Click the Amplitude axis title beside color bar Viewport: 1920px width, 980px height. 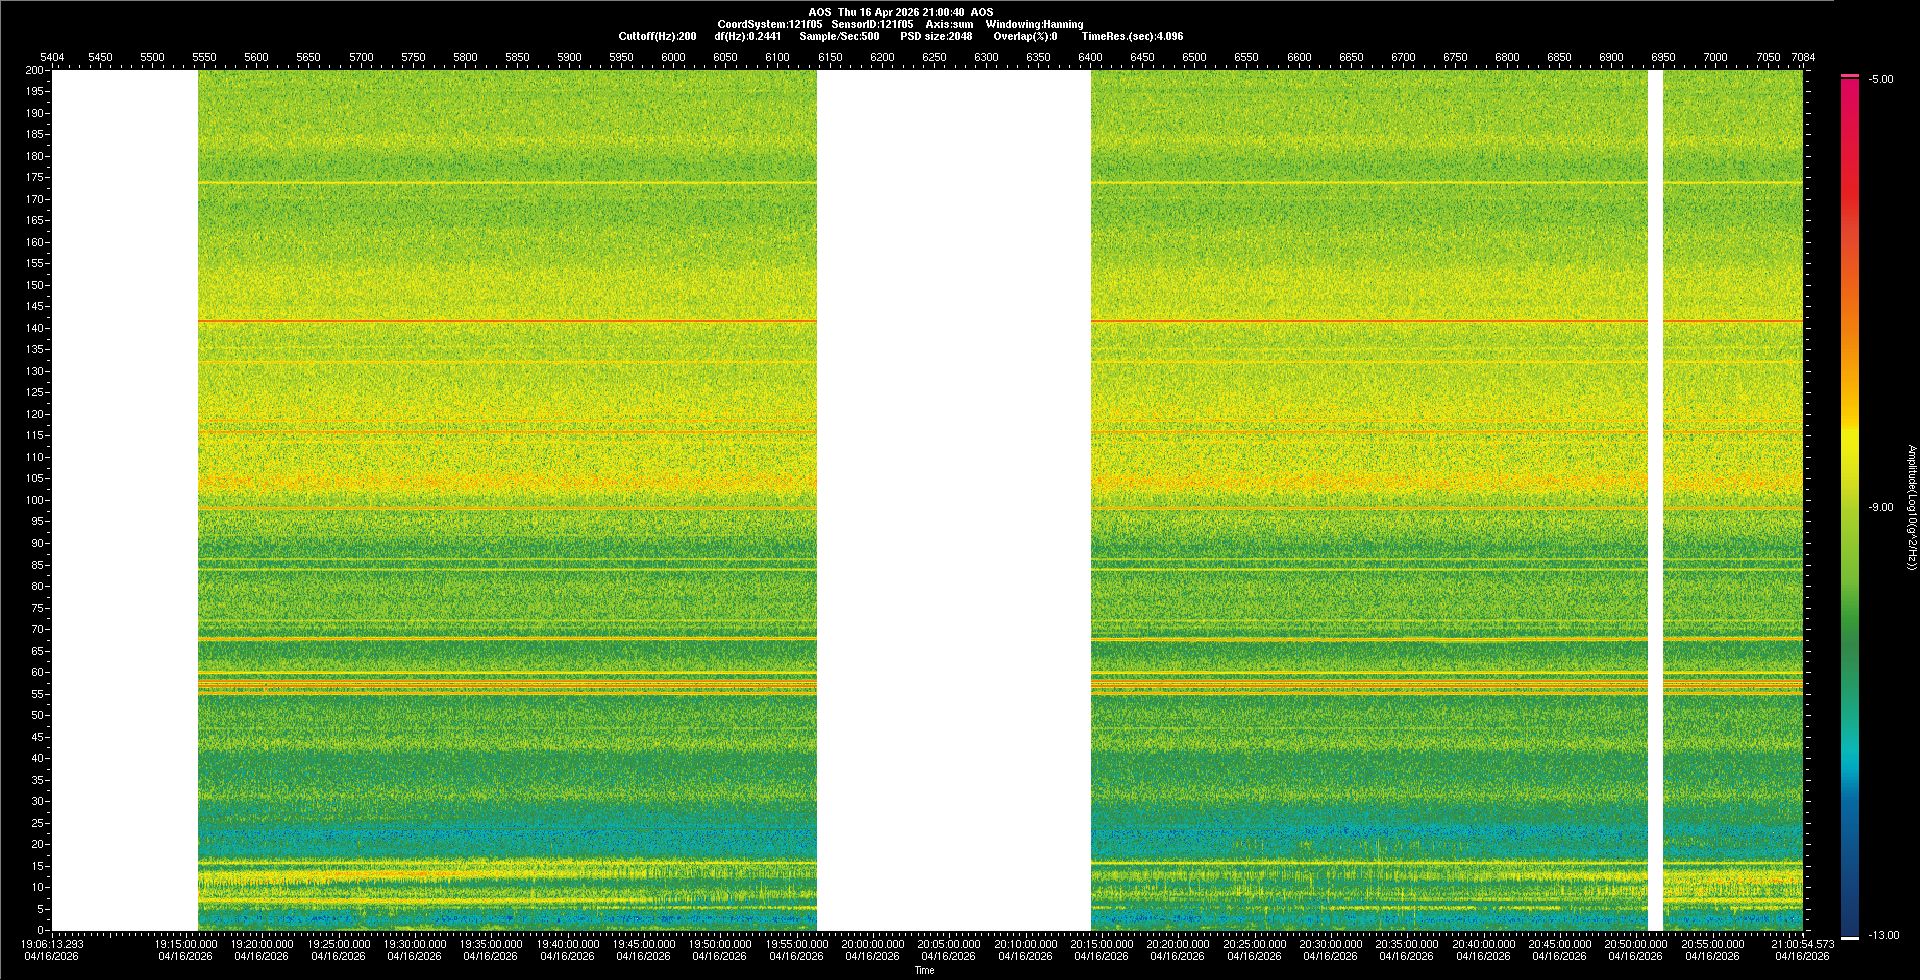coord(1911,507)
